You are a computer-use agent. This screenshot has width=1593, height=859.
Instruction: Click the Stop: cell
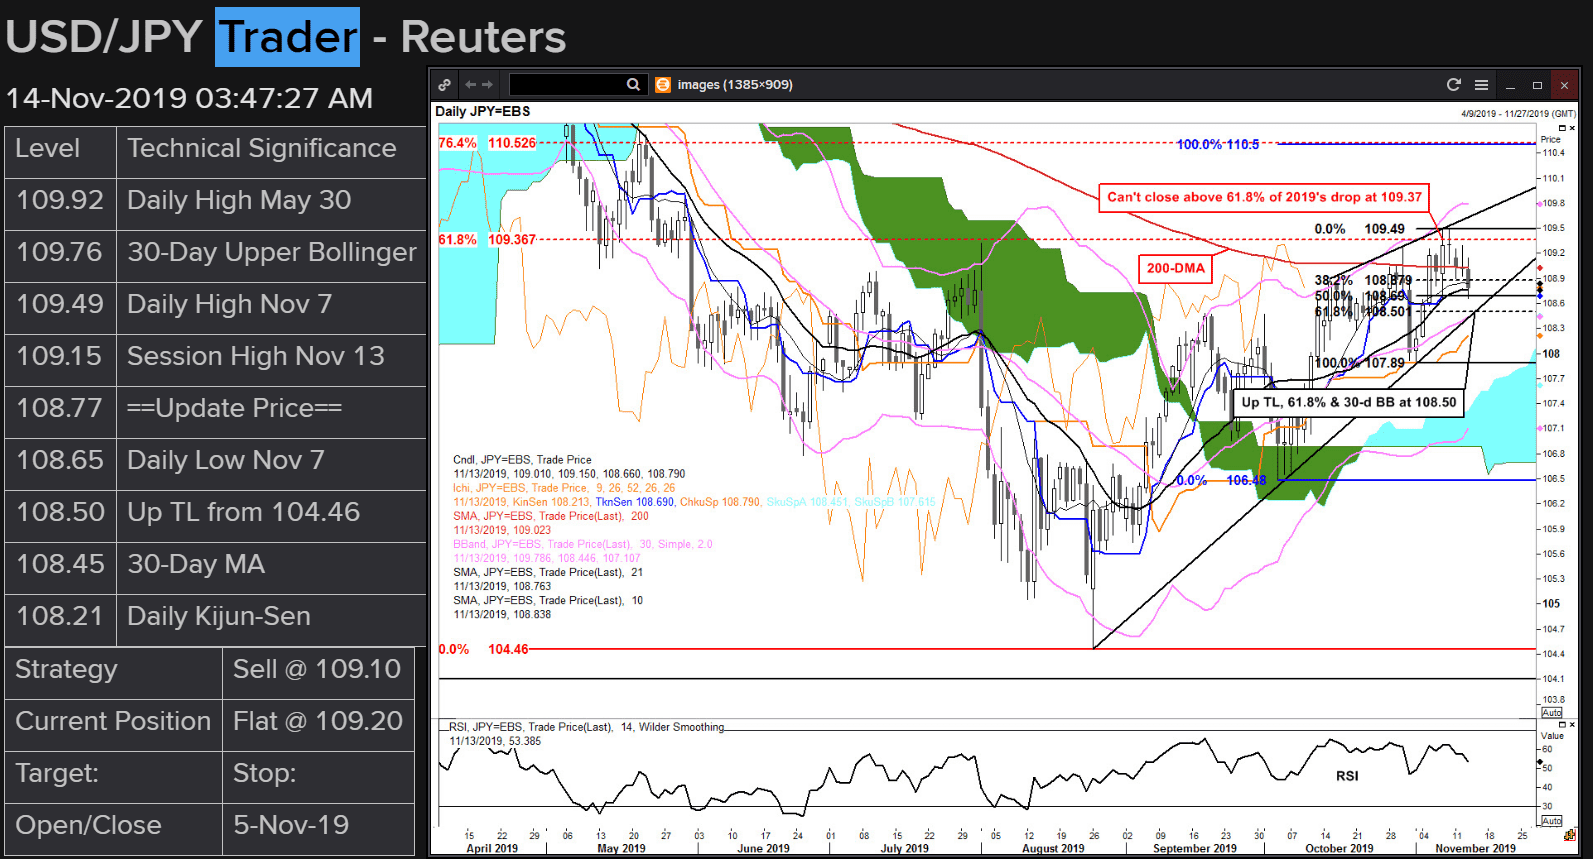tap(318, 777)
